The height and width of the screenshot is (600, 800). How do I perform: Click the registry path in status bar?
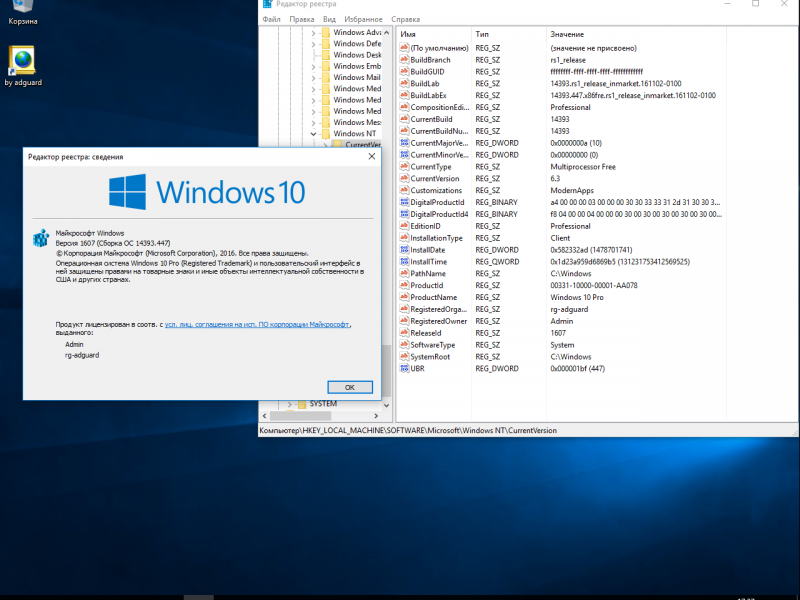click(408, 431)
